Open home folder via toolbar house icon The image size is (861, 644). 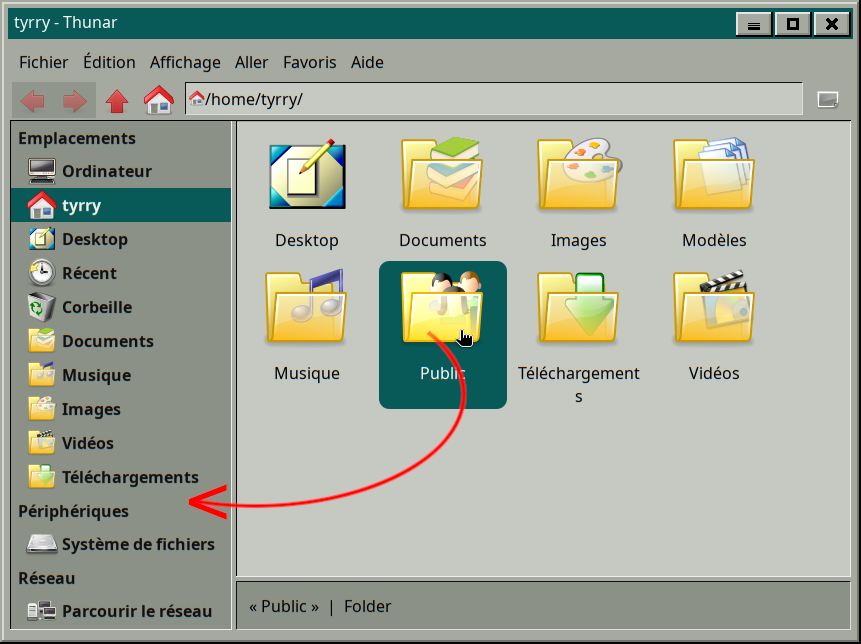pyautogui.click(x=159, y=100)
